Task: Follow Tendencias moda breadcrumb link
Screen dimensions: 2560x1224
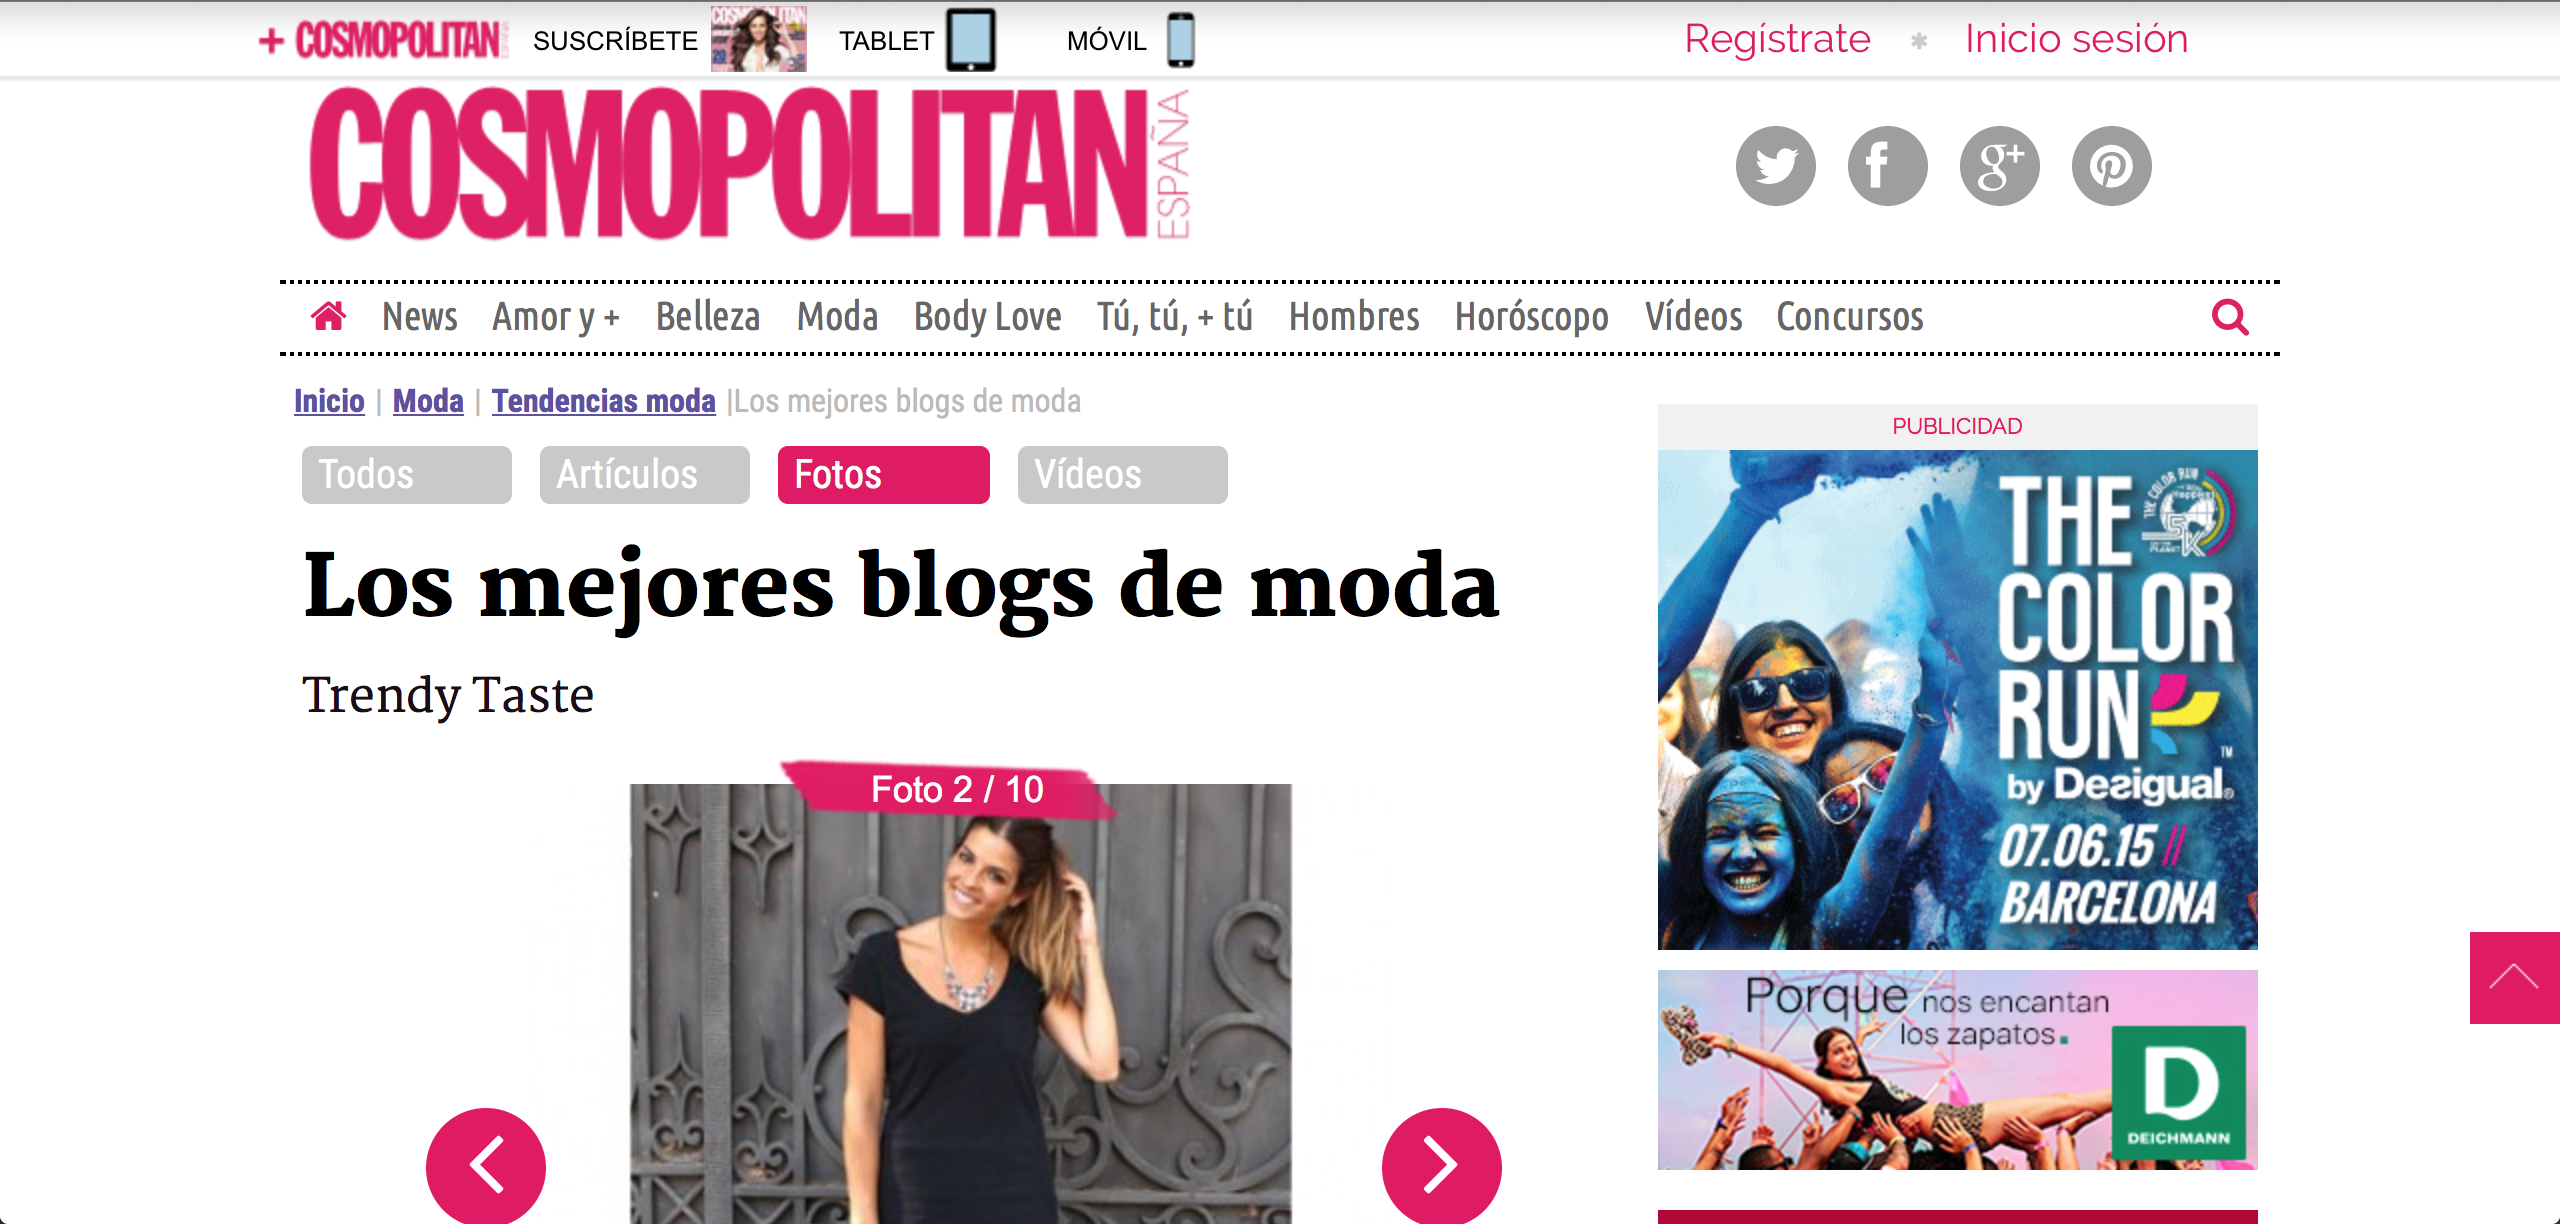Action: tap(604, 401)
